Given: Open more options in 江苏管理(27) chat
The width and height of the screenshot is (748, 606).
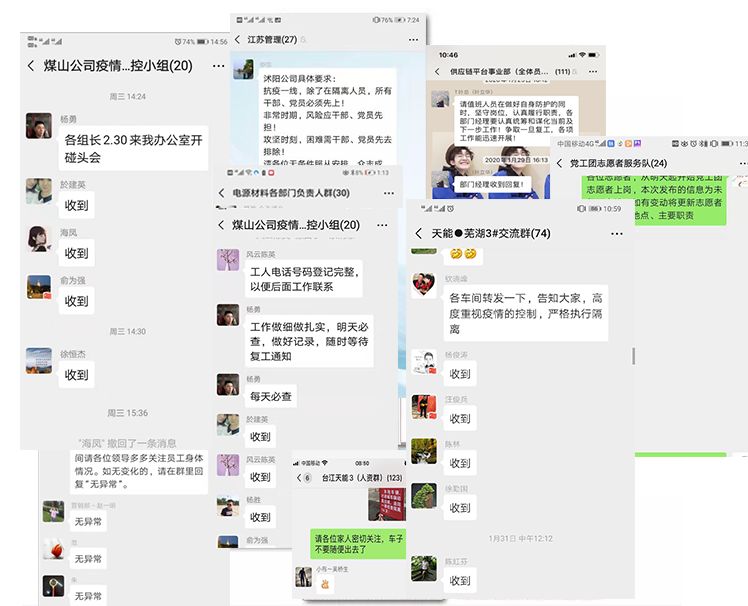Looking at the screenshot, I should [410, 40].
